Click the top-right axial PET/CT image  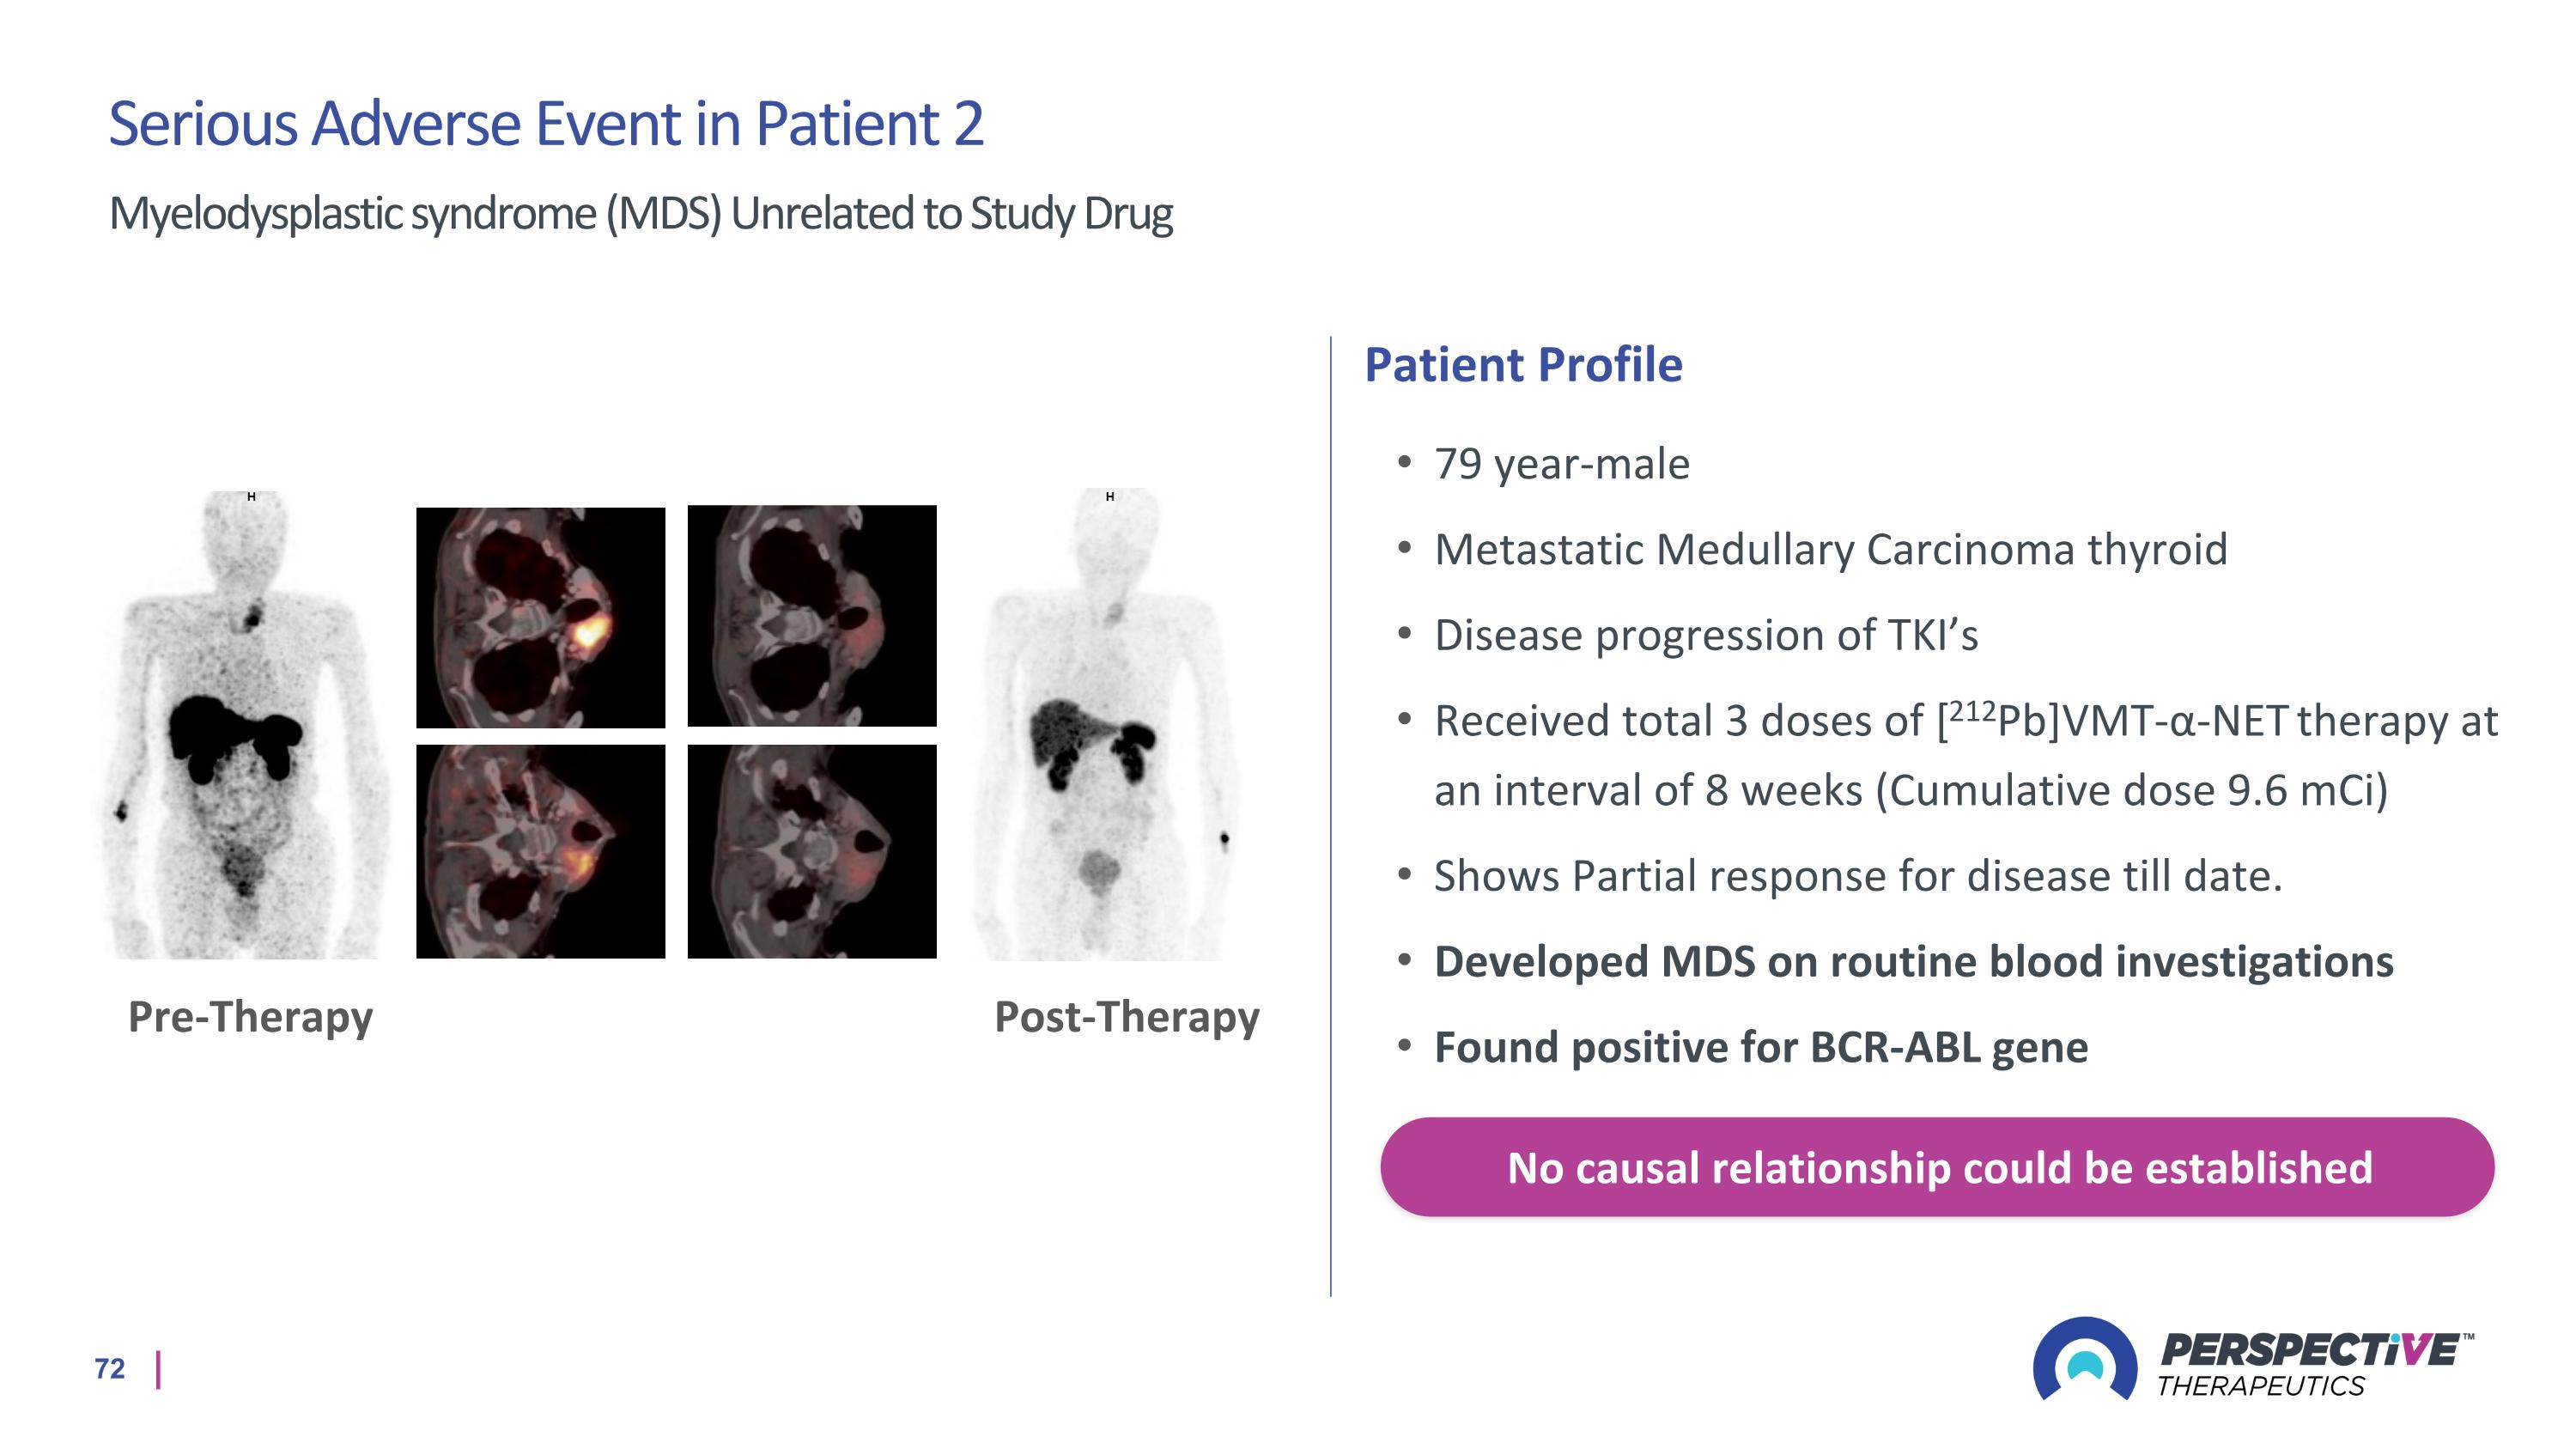click(x=812, y=615)
